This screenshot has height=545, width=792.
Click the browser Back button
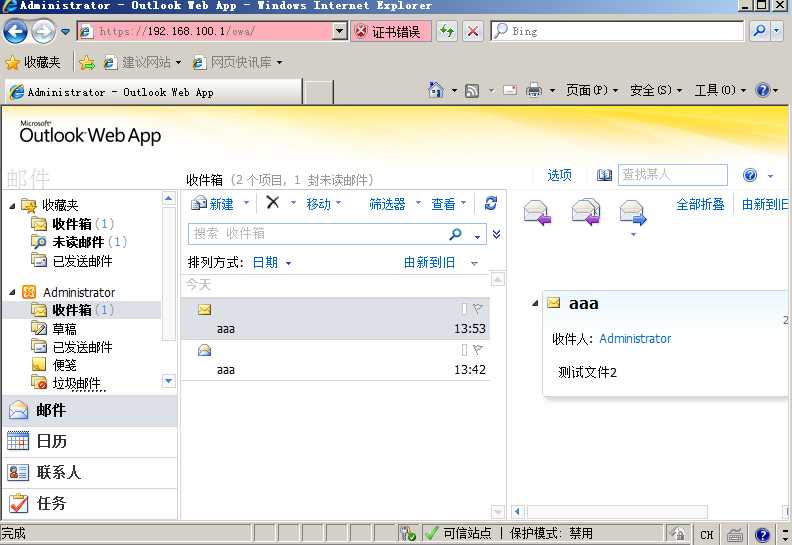coord(15,32)
